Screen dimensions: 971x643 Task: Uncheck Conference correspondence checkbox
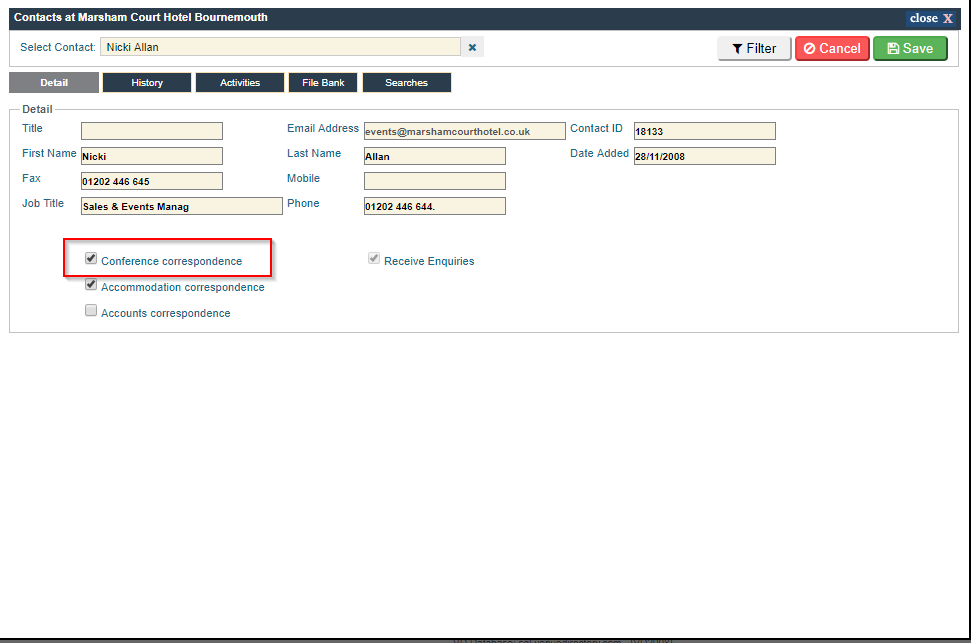coord(91,258)
